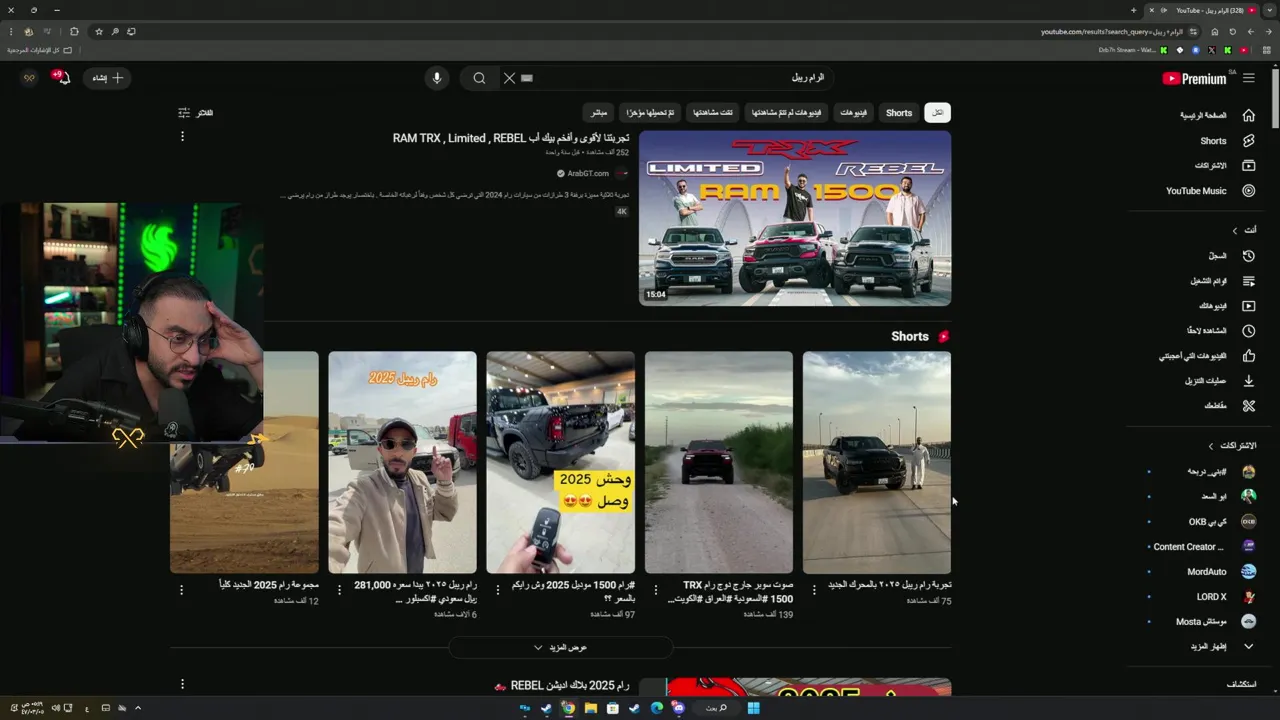The height and width of the screenshot is (720, 1280).
Task: Select the recently uploaded filter chip
Action: pos(649,113)
